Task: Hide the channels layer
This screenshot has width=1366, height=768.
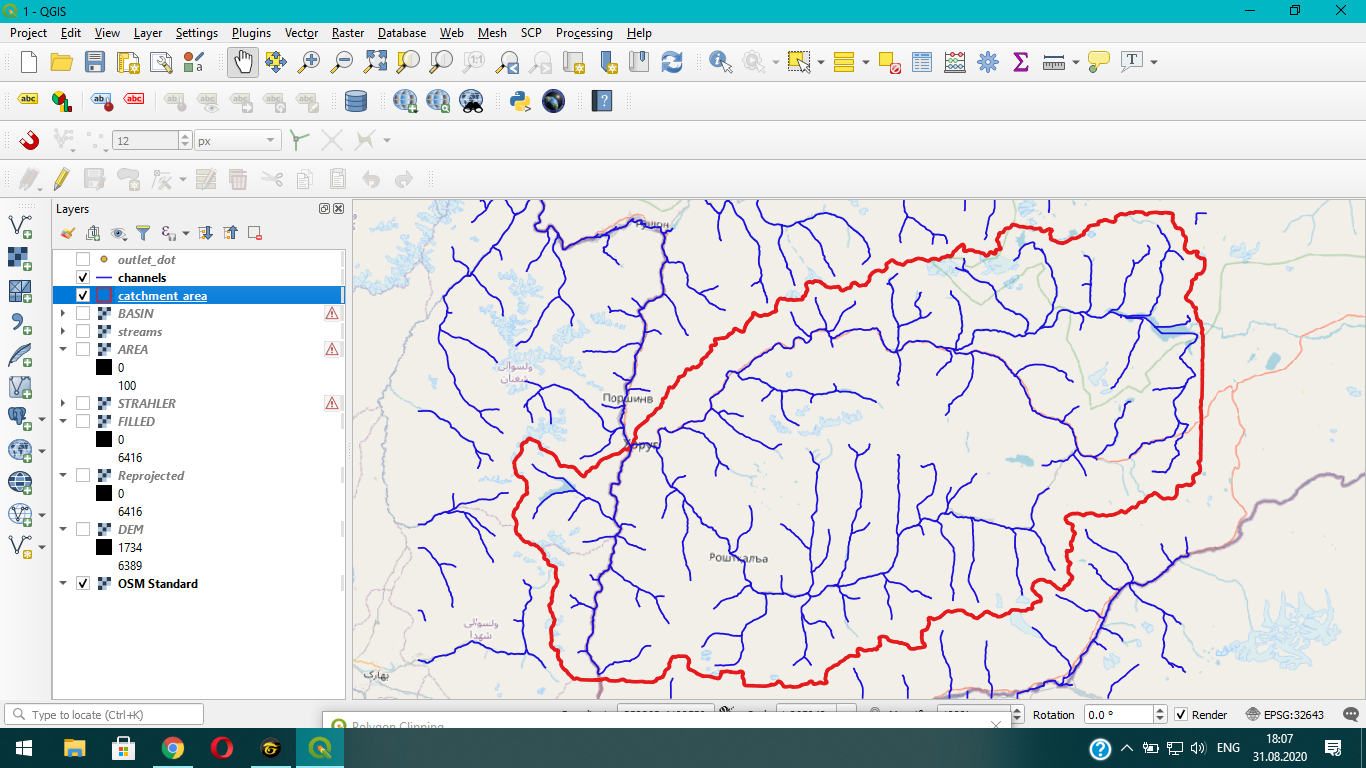Action: coord(83,278)
